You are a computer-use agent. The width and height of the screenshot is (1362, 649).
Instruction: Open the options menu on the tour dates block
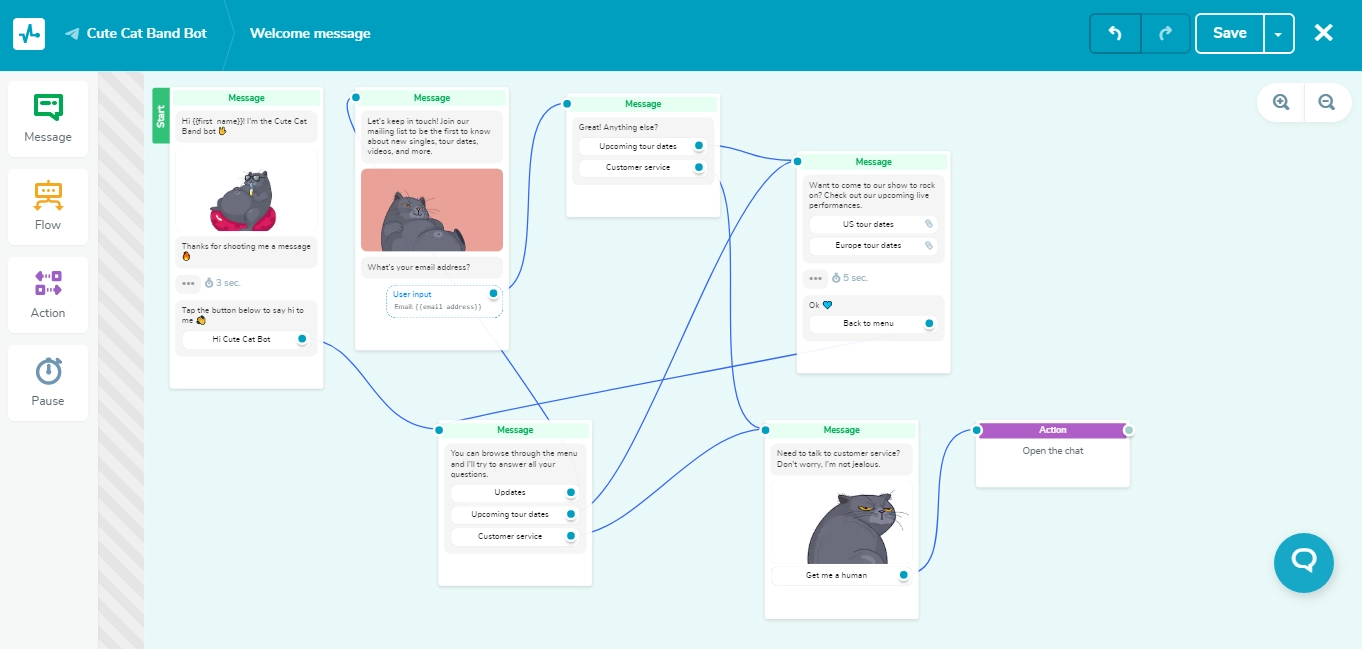[815, 278]
